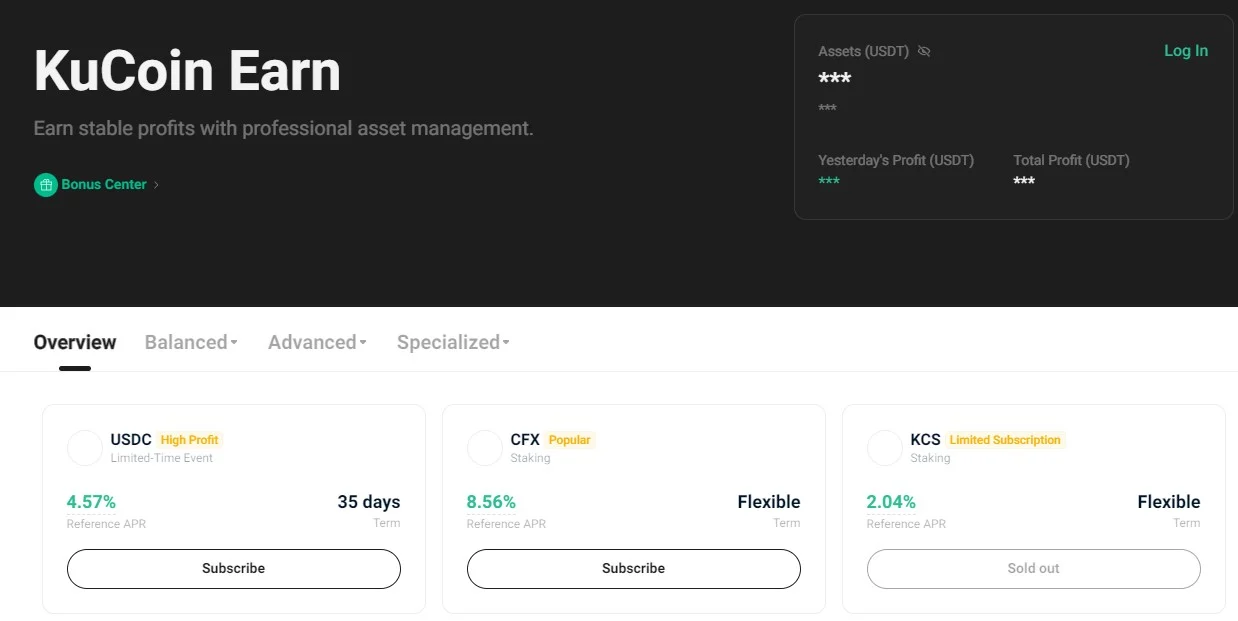
Task: Click the USDC coin icon
Action: [85, 448]
